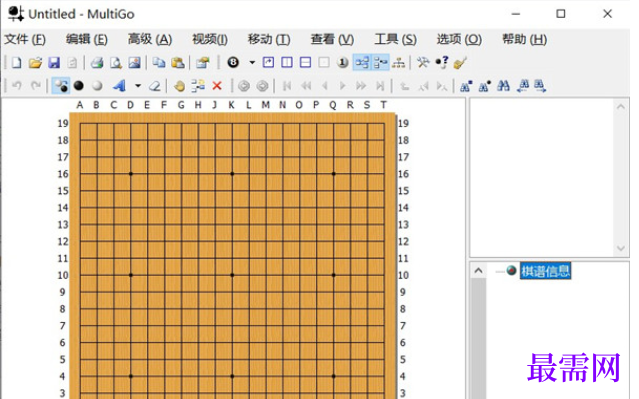The image size is (639, 399).
Task: Click the hand pass-move icon
Action: (179, 86)
